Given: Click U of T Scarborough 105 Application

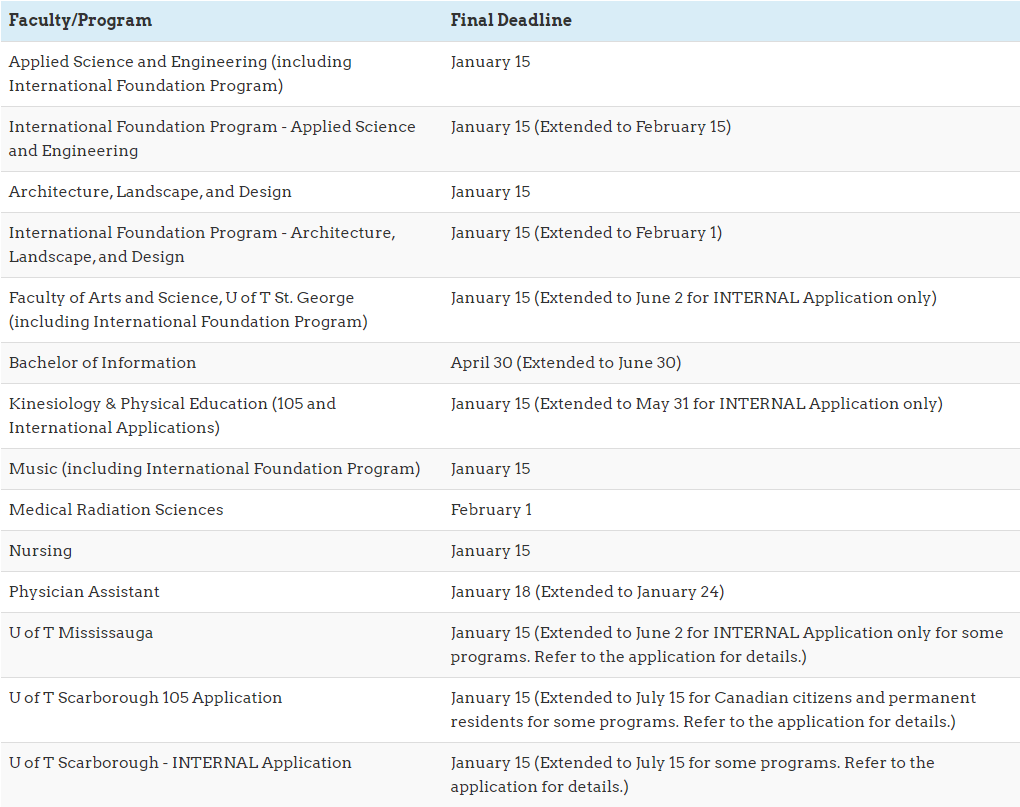Looking at the screenshot, I should pos(145,698).
